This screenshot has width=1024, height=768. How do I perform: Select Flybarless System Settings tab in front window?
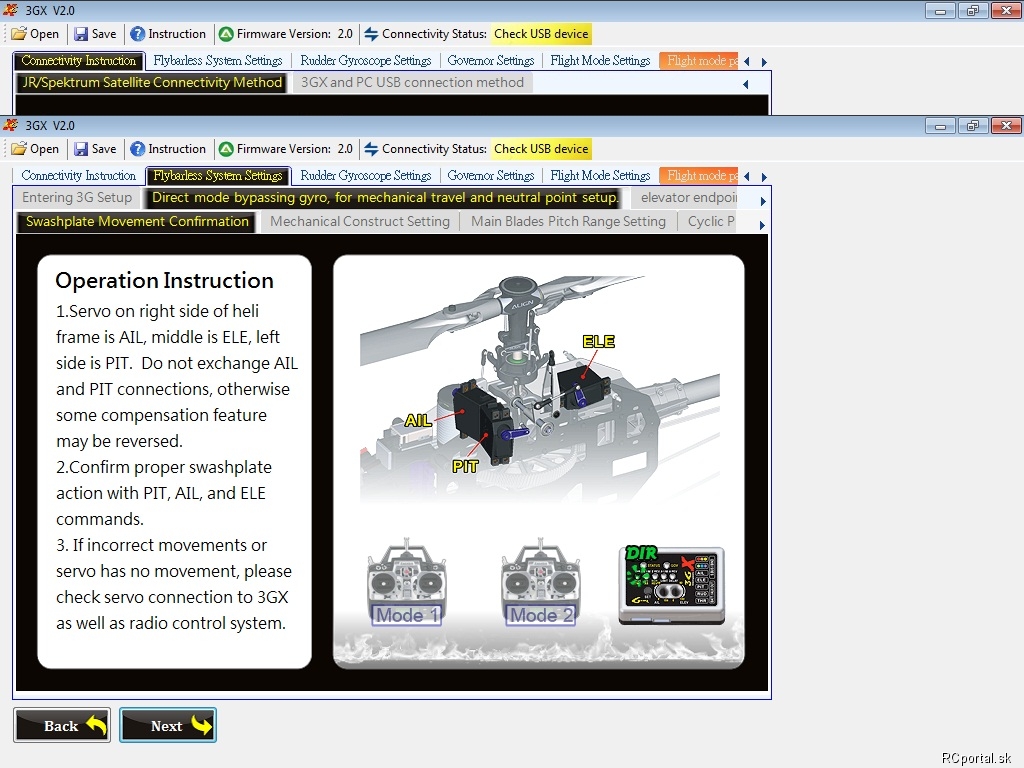coord(218,176)
